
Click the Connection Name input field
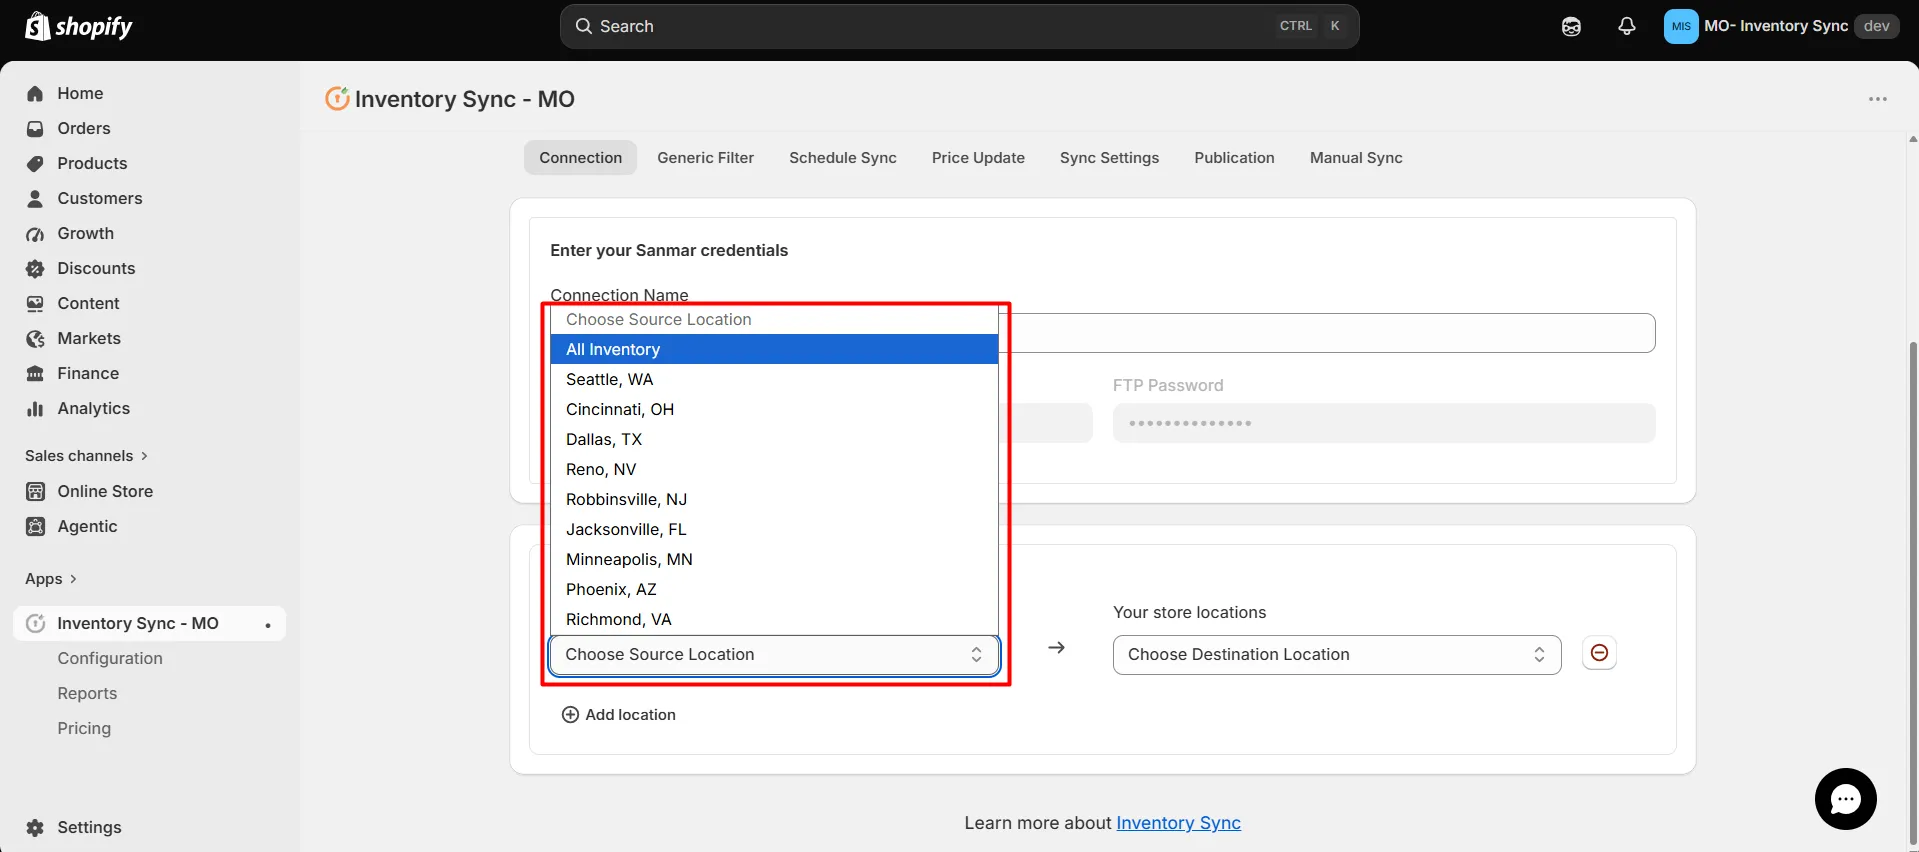[1327, 333]
